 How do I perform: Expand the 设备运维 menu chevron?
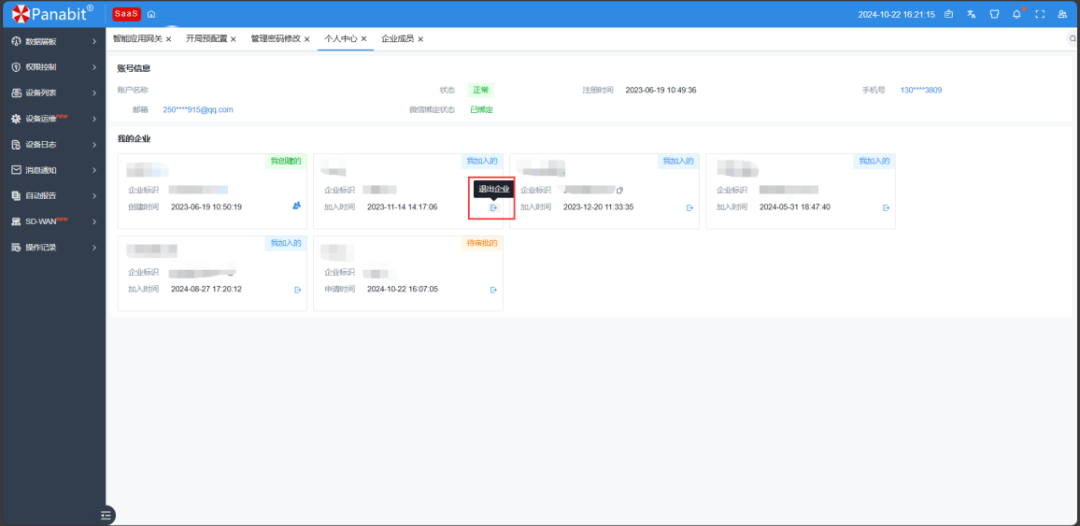click(x=94, y=118)
